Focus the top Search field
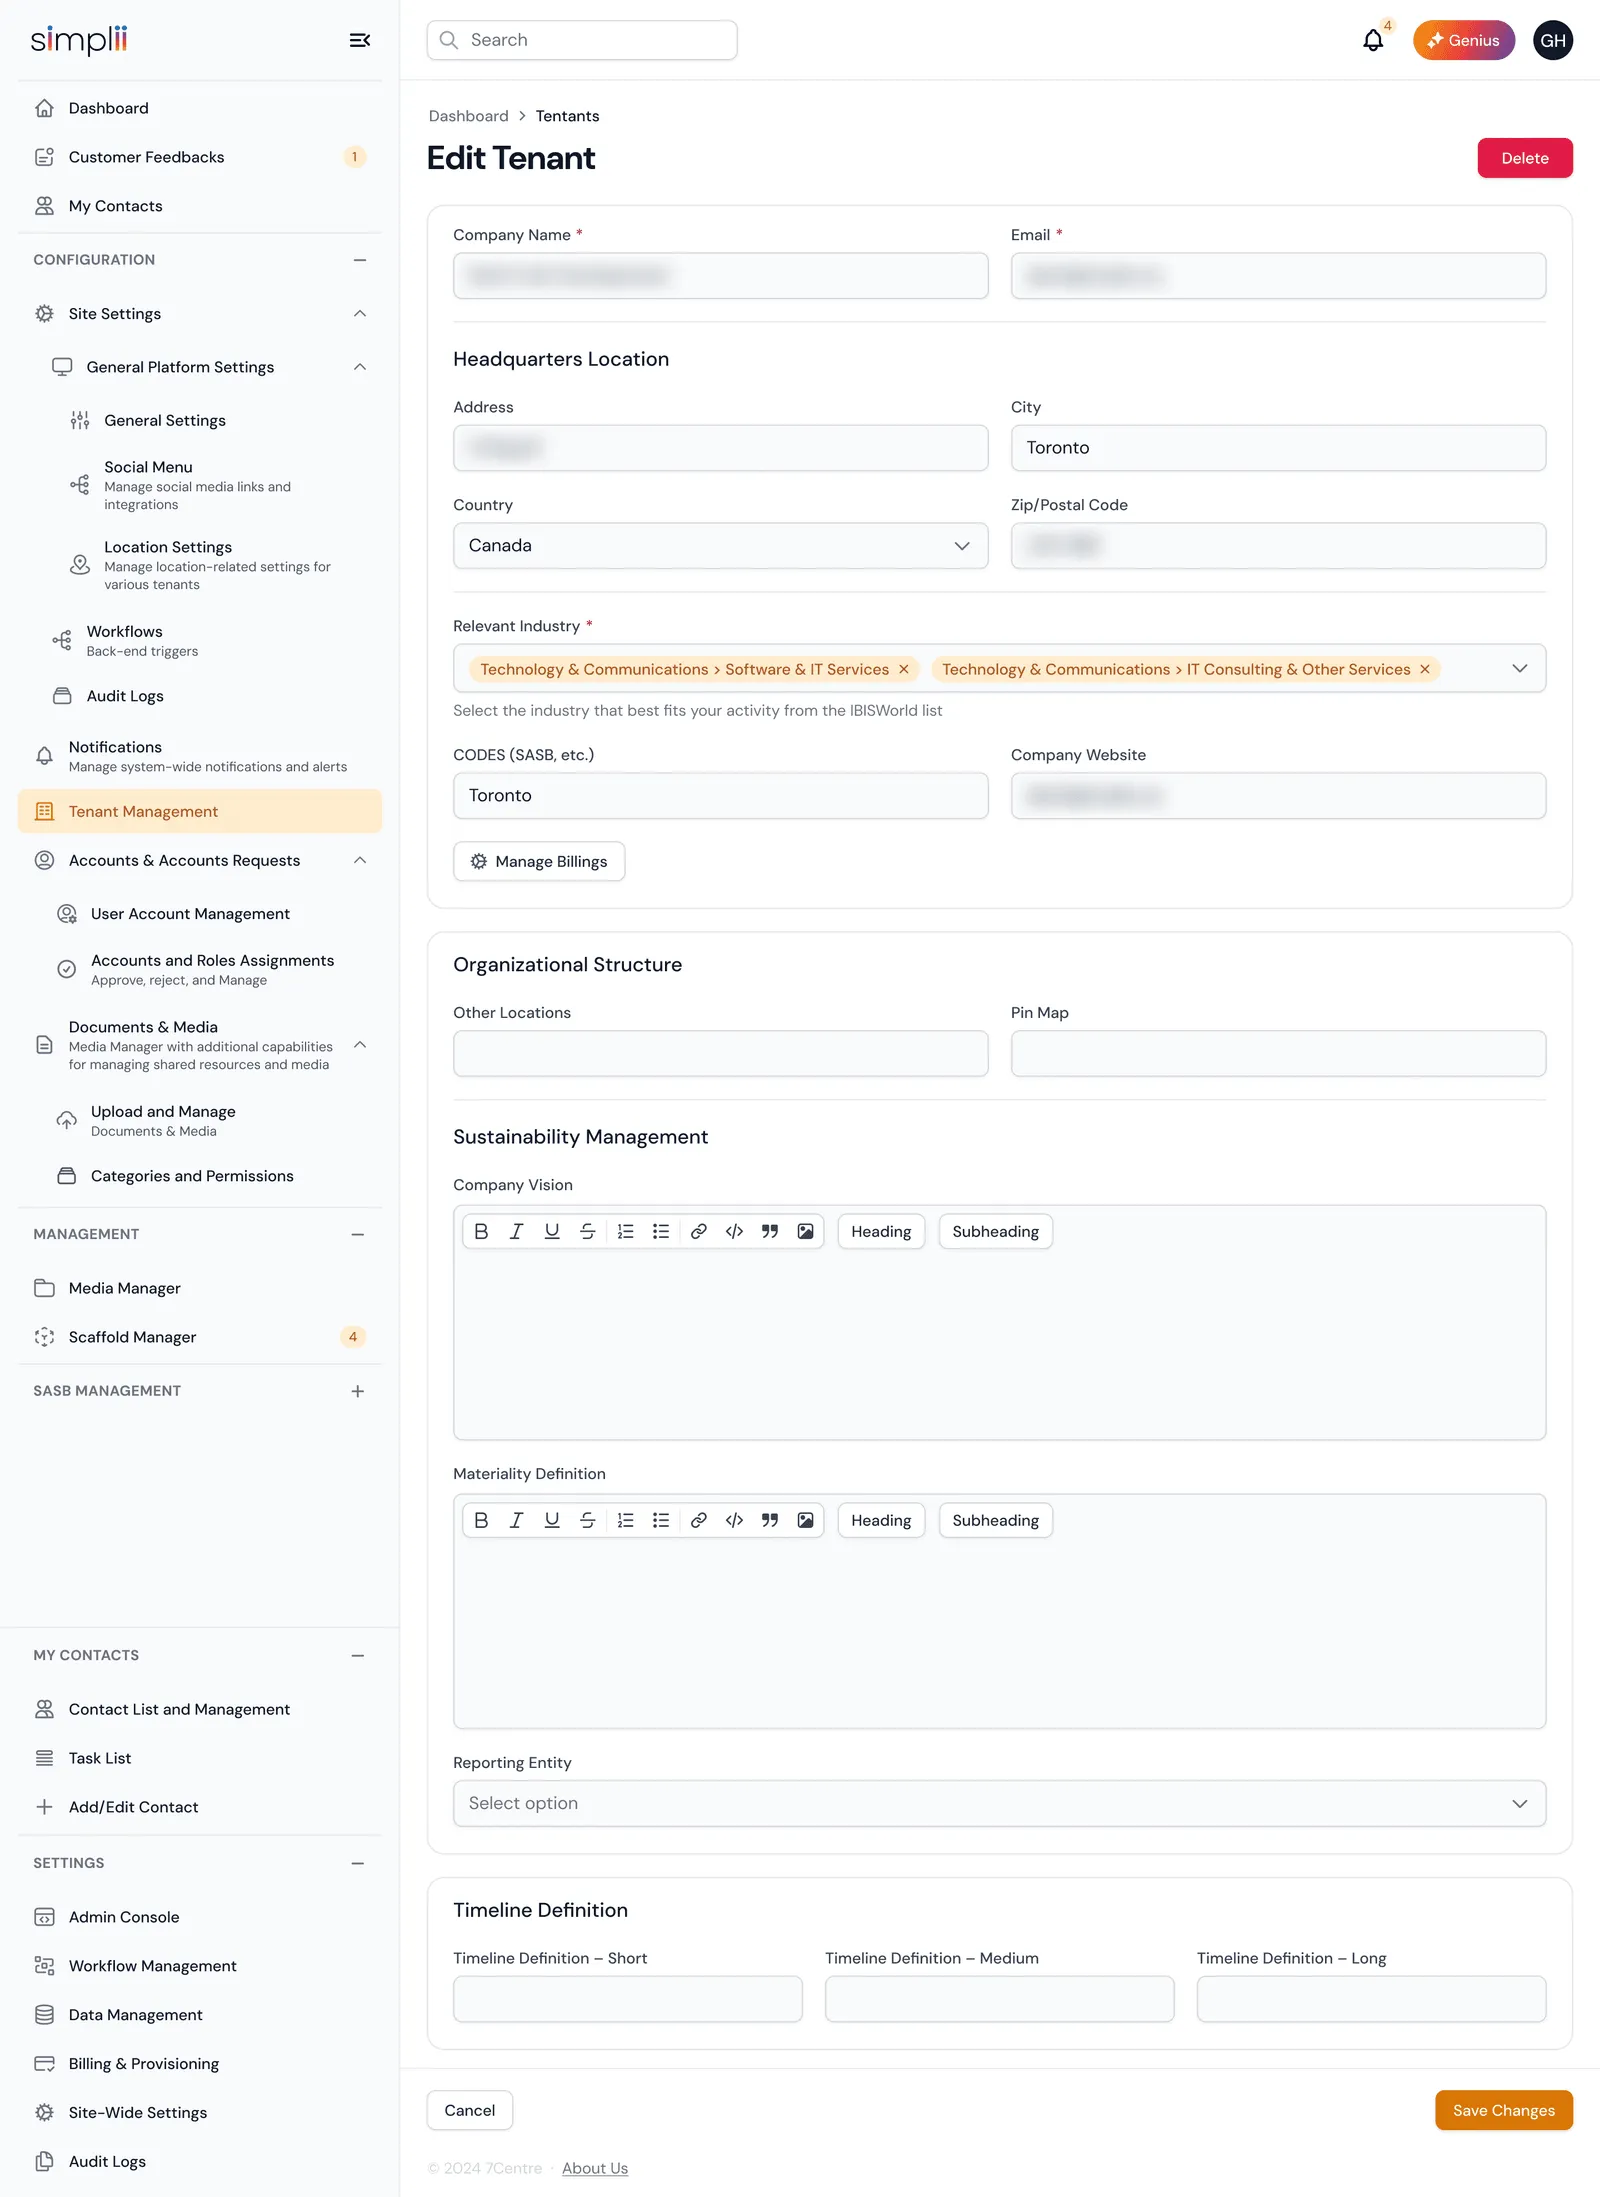The width and height of the screenshot is (1600, 2197). (582, 40)
